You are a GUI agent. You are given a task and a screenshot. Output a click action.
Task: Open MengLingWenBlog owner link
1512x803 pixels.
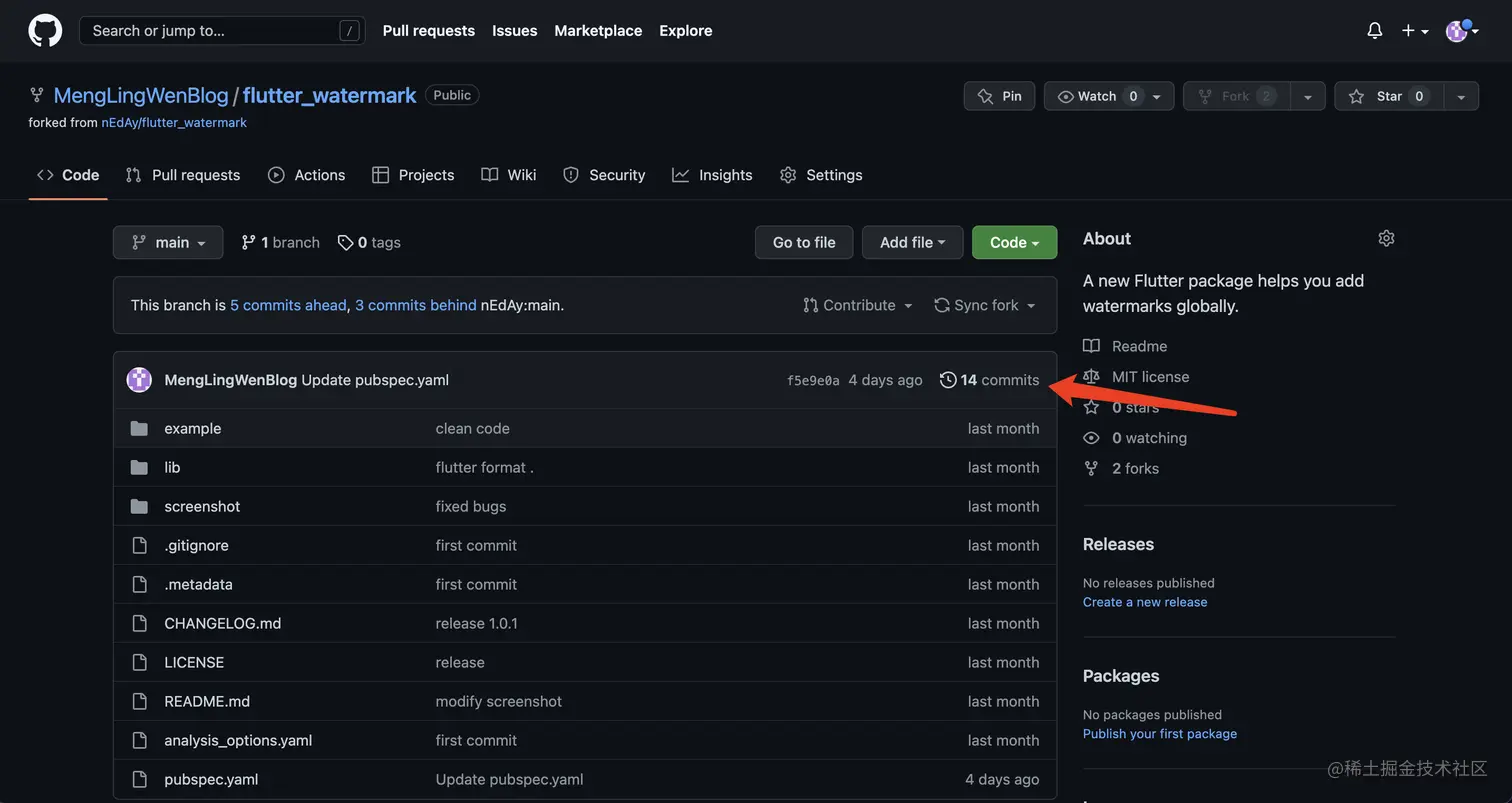(141, 95)
